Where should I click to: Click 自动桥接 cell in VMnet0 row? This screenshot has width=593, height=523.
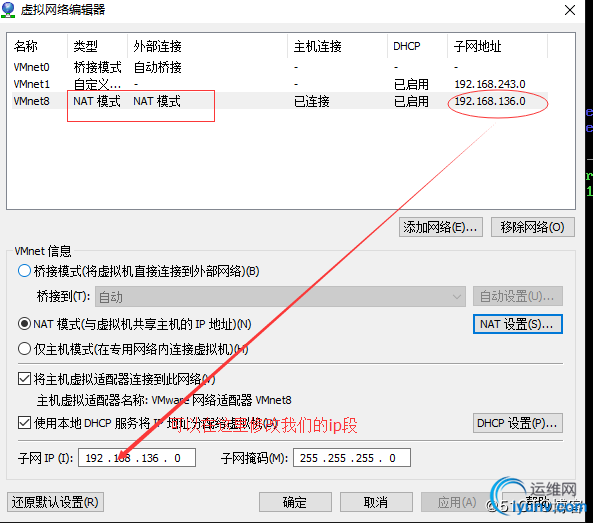point(157,67)
